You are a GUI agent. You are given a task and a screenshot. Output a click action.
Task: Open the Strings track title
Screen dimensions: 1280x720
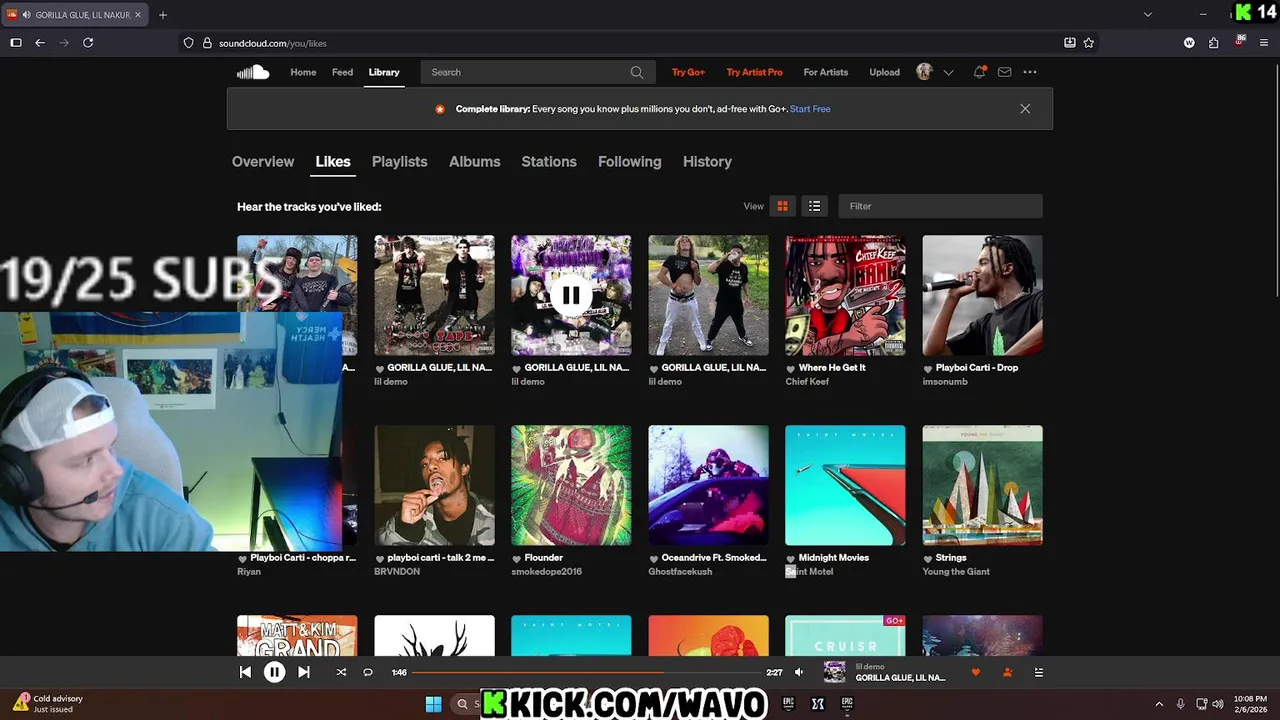point(951,558)
